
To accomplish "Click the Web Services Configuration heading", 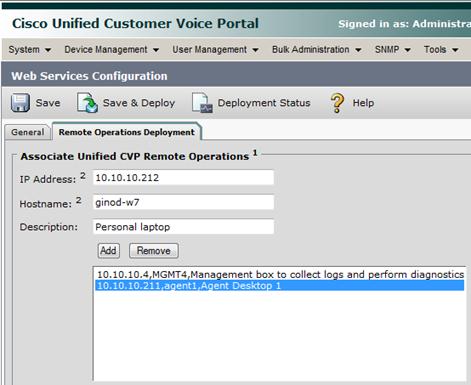I will pos(89,76).
